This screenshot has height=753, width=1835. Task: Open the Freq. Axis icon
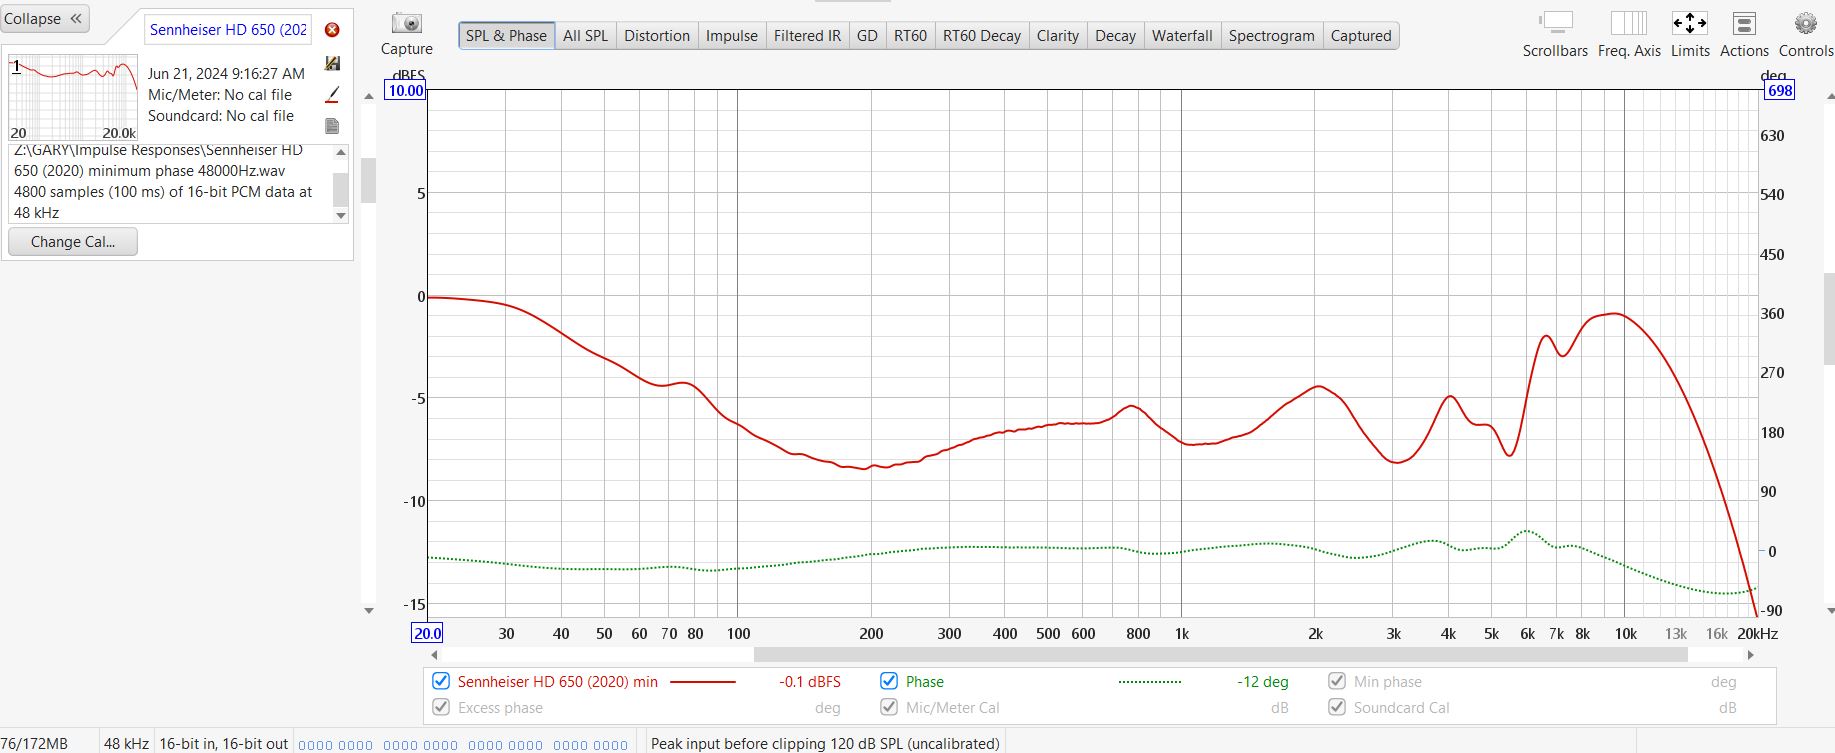click(x=1629, y=23)
